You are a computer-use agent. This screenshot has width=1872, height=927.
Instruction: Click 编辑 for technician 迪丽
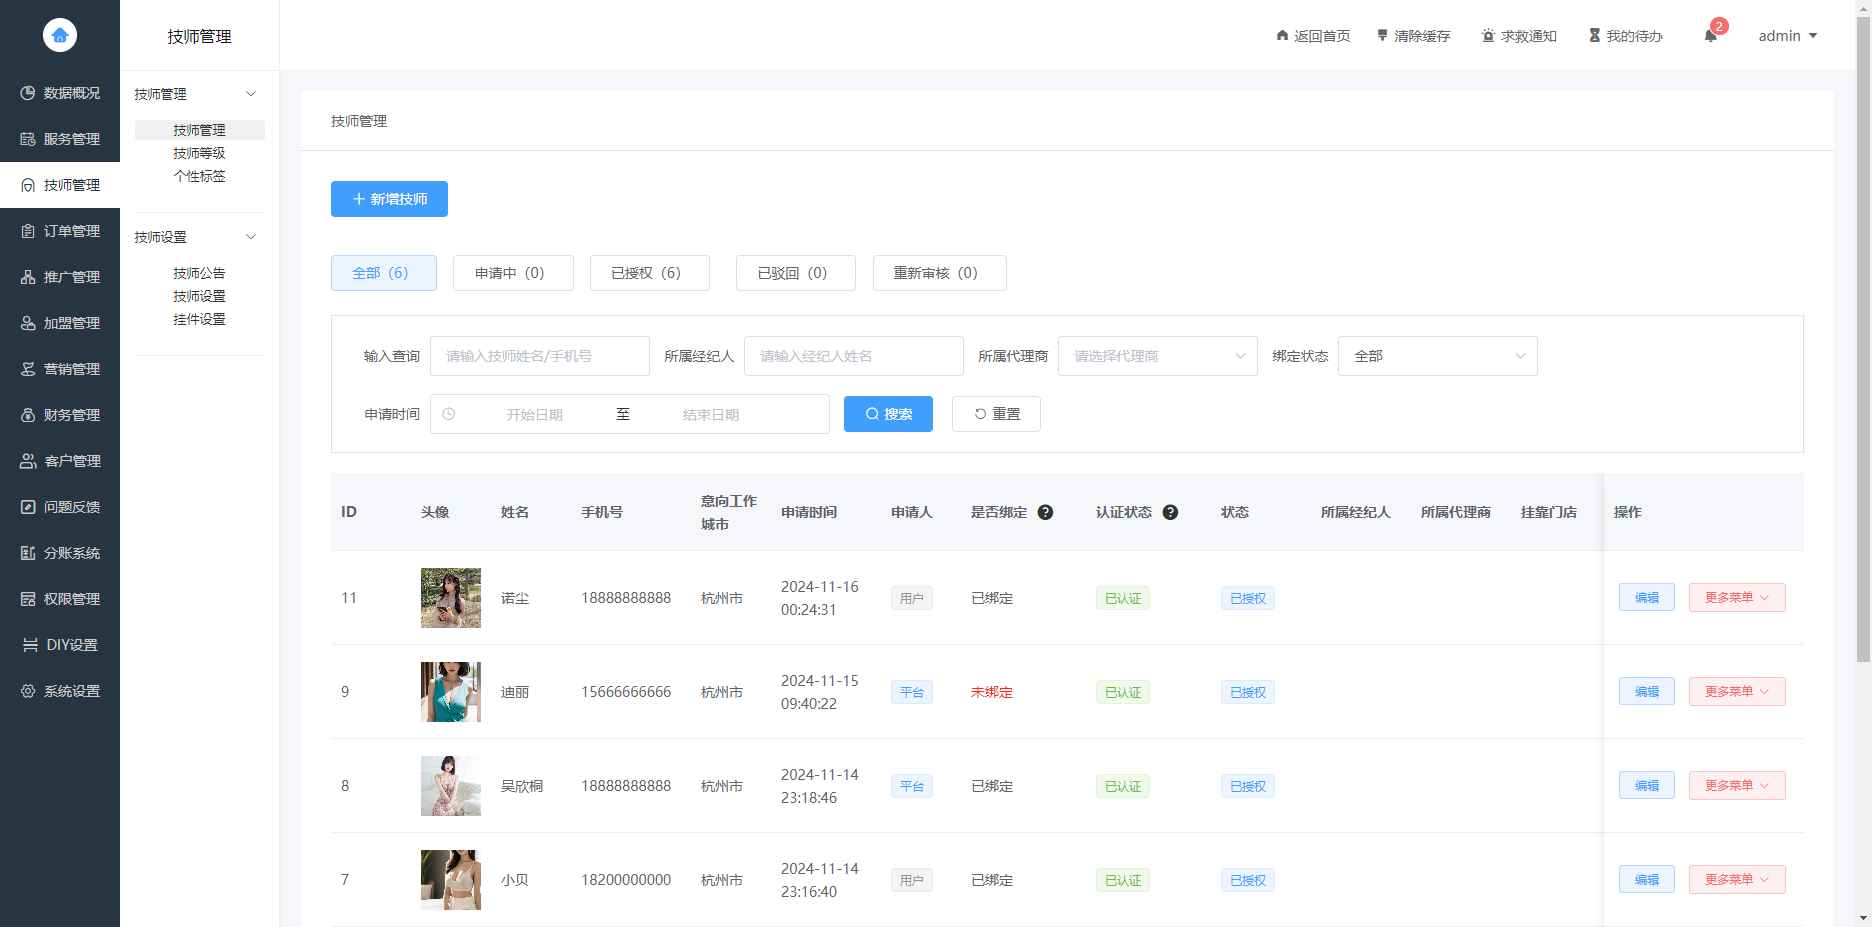[1646, 691]
